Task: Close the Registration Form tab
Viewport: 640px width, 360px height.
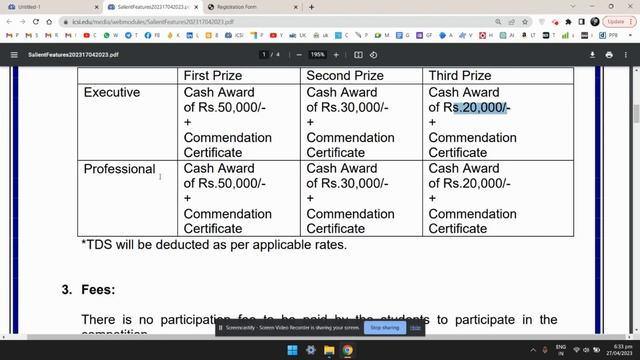Action: [296, 7]
